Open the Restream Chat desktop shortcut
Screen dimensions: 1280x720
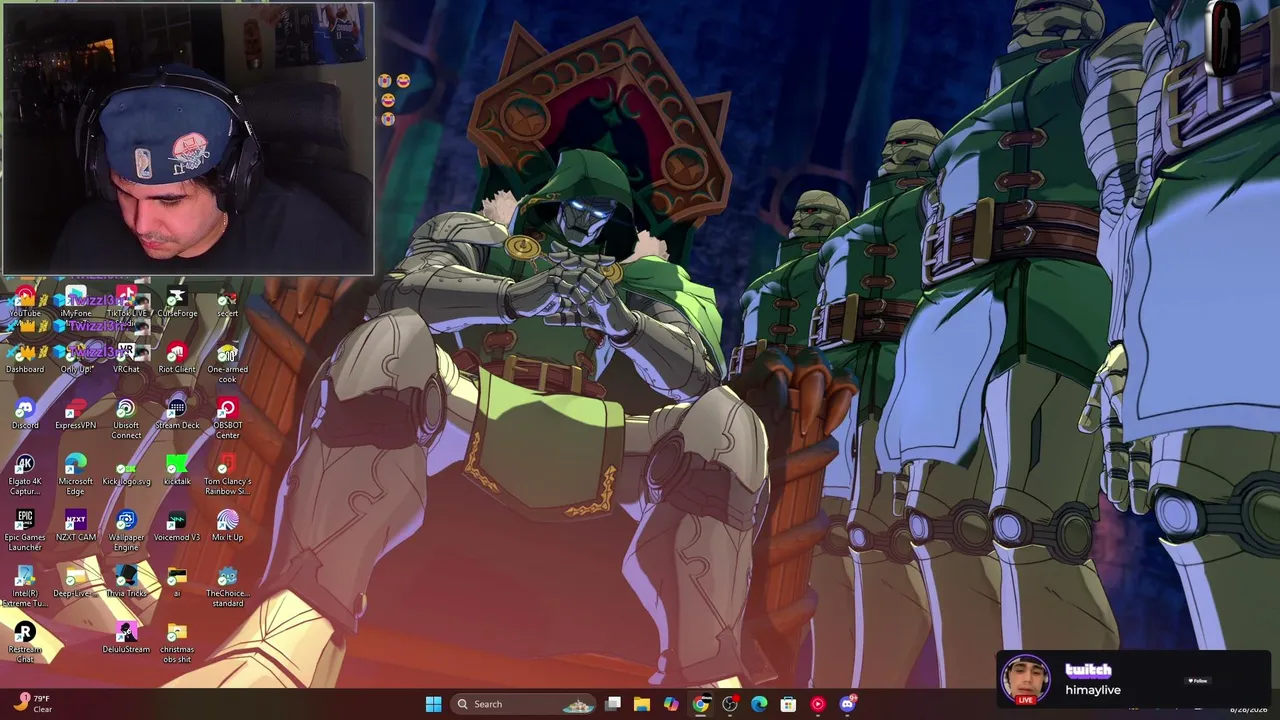(x=25, y=642)
